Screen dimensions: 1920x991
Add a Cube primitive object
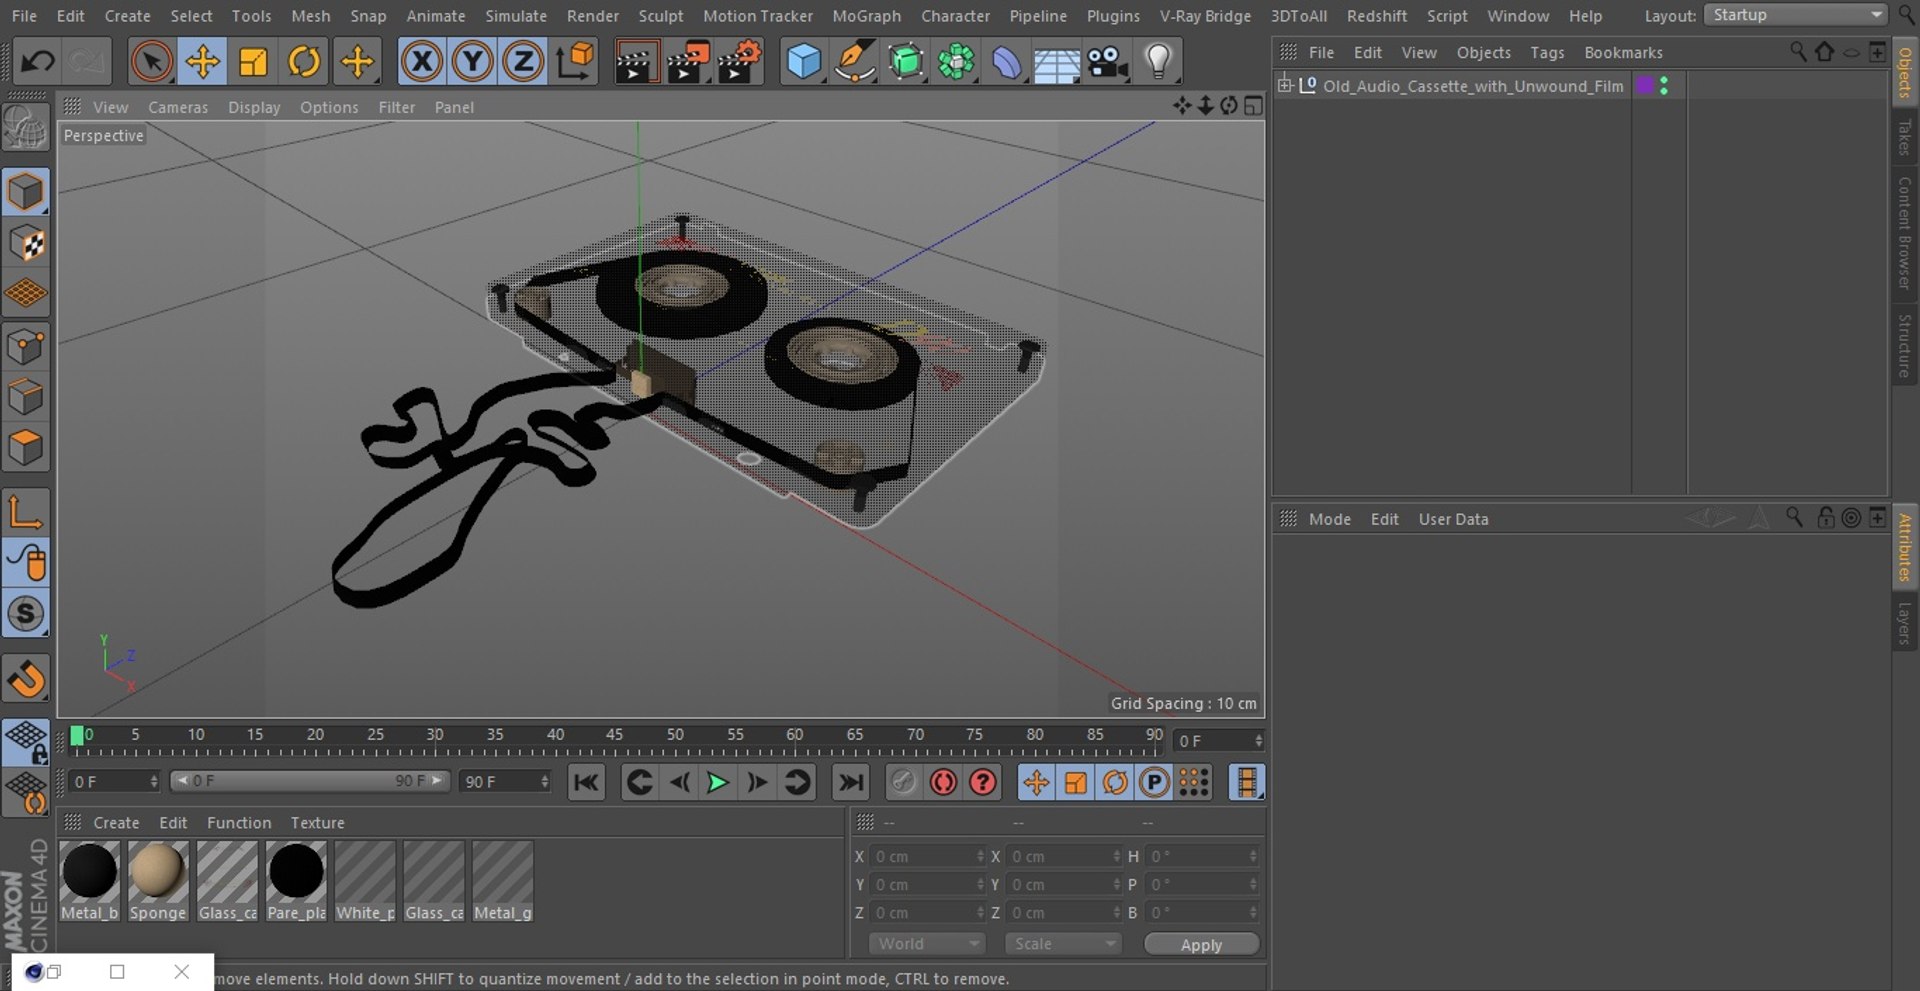pyautogui.click(x=804, y=62)
